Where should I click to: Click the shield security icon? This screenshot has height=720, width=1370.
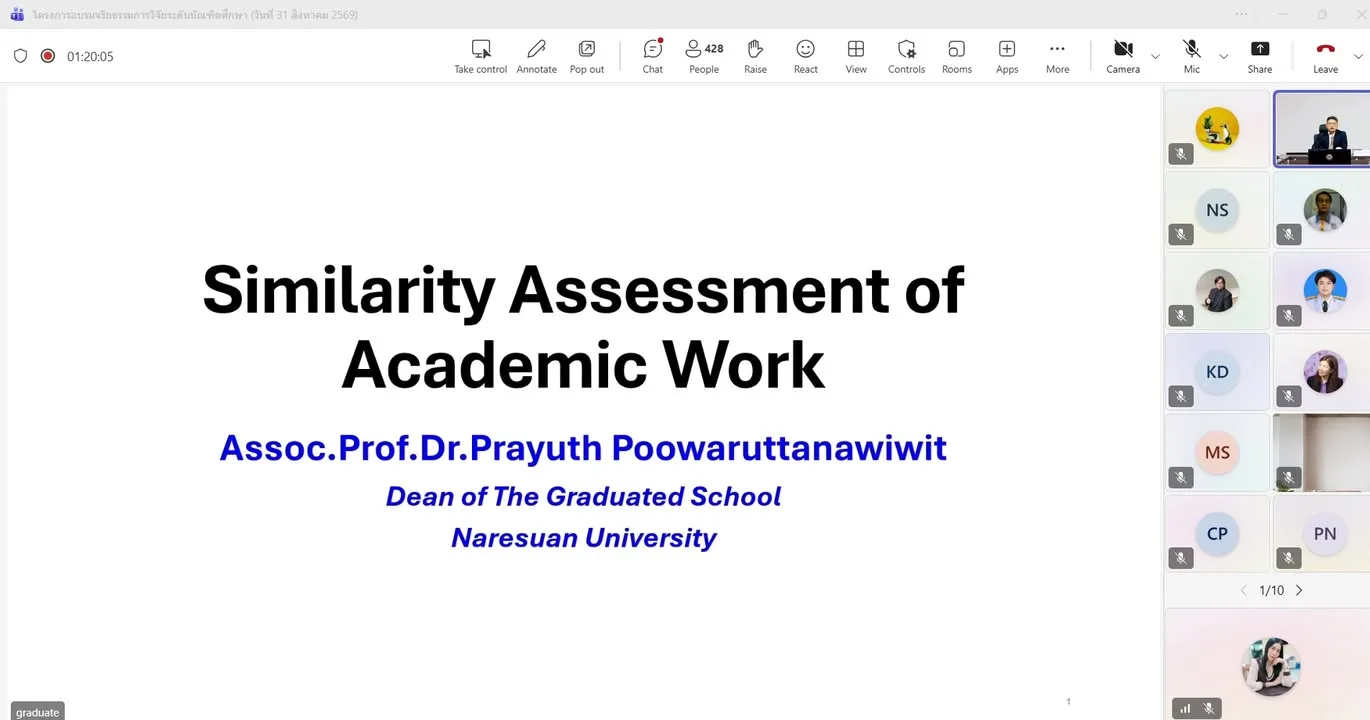pos(20,56)
